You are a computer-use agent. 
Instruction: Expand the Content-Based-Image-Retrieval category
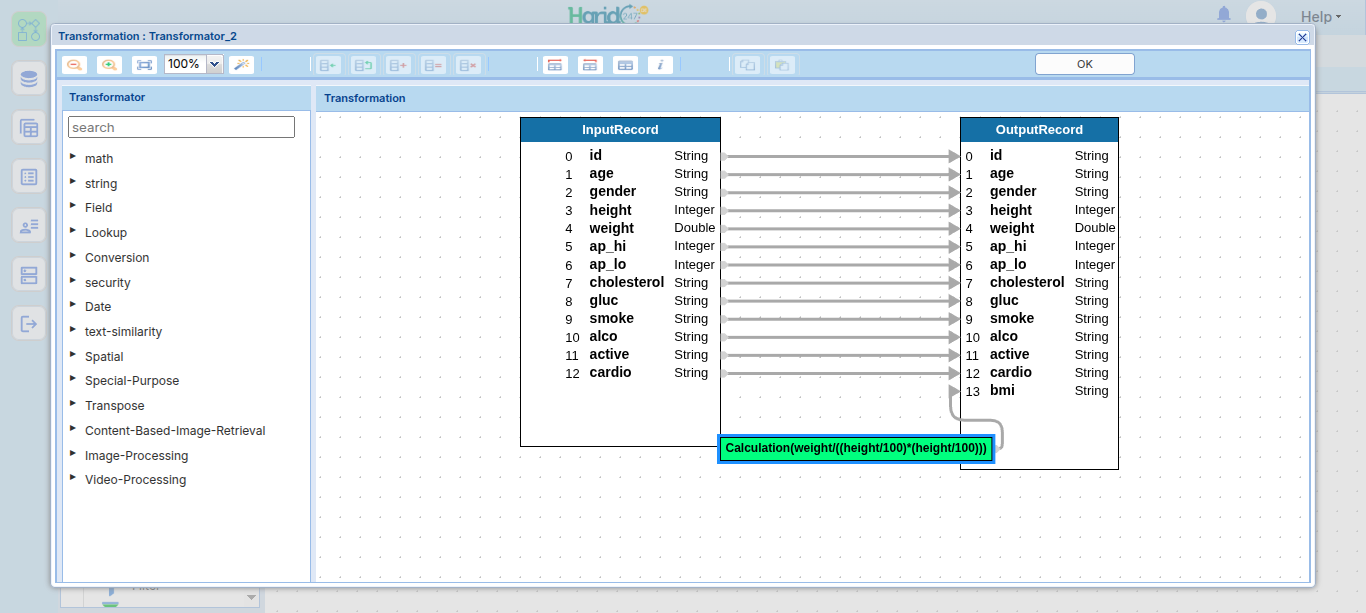74,429
